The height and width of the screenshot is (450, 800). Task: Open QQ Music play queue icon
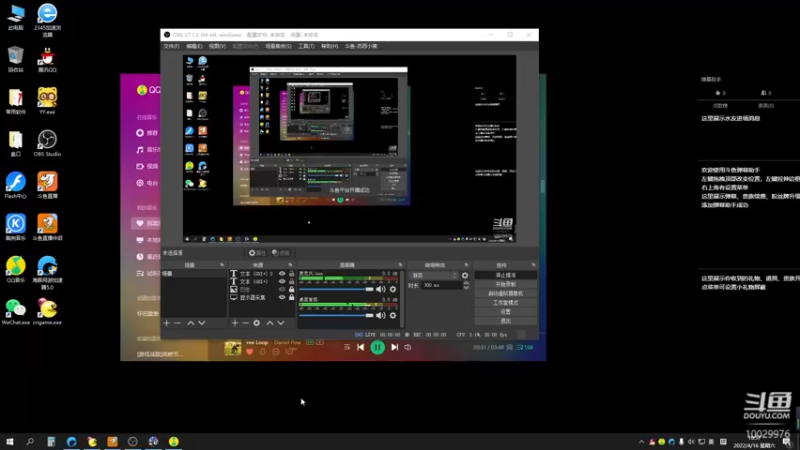tap(524, 347)
